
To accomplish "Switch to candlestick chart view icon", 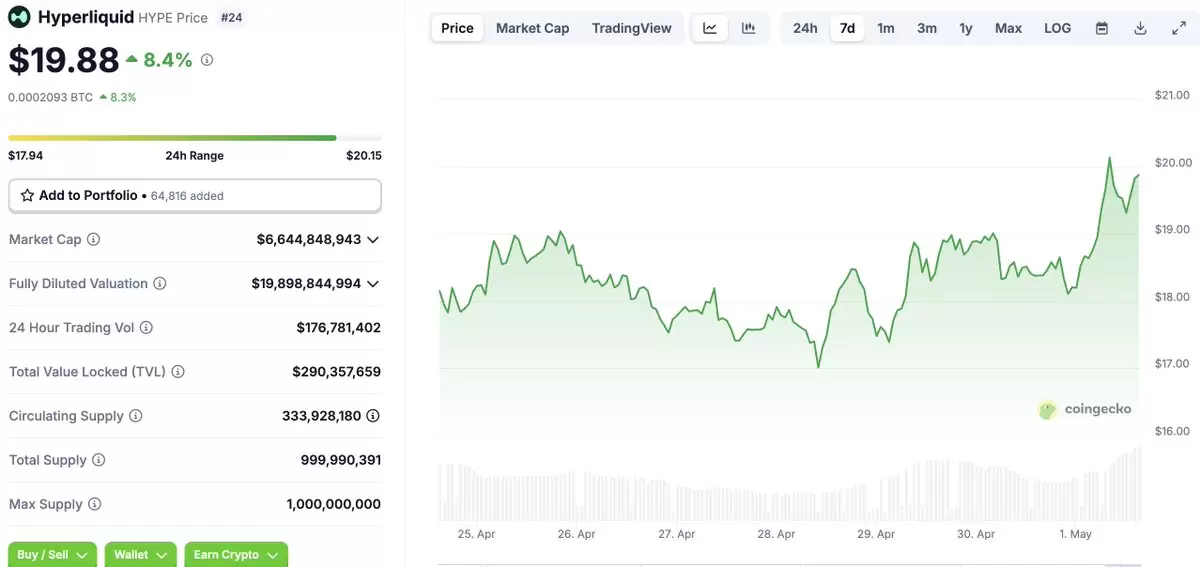I will click(748, 28).
